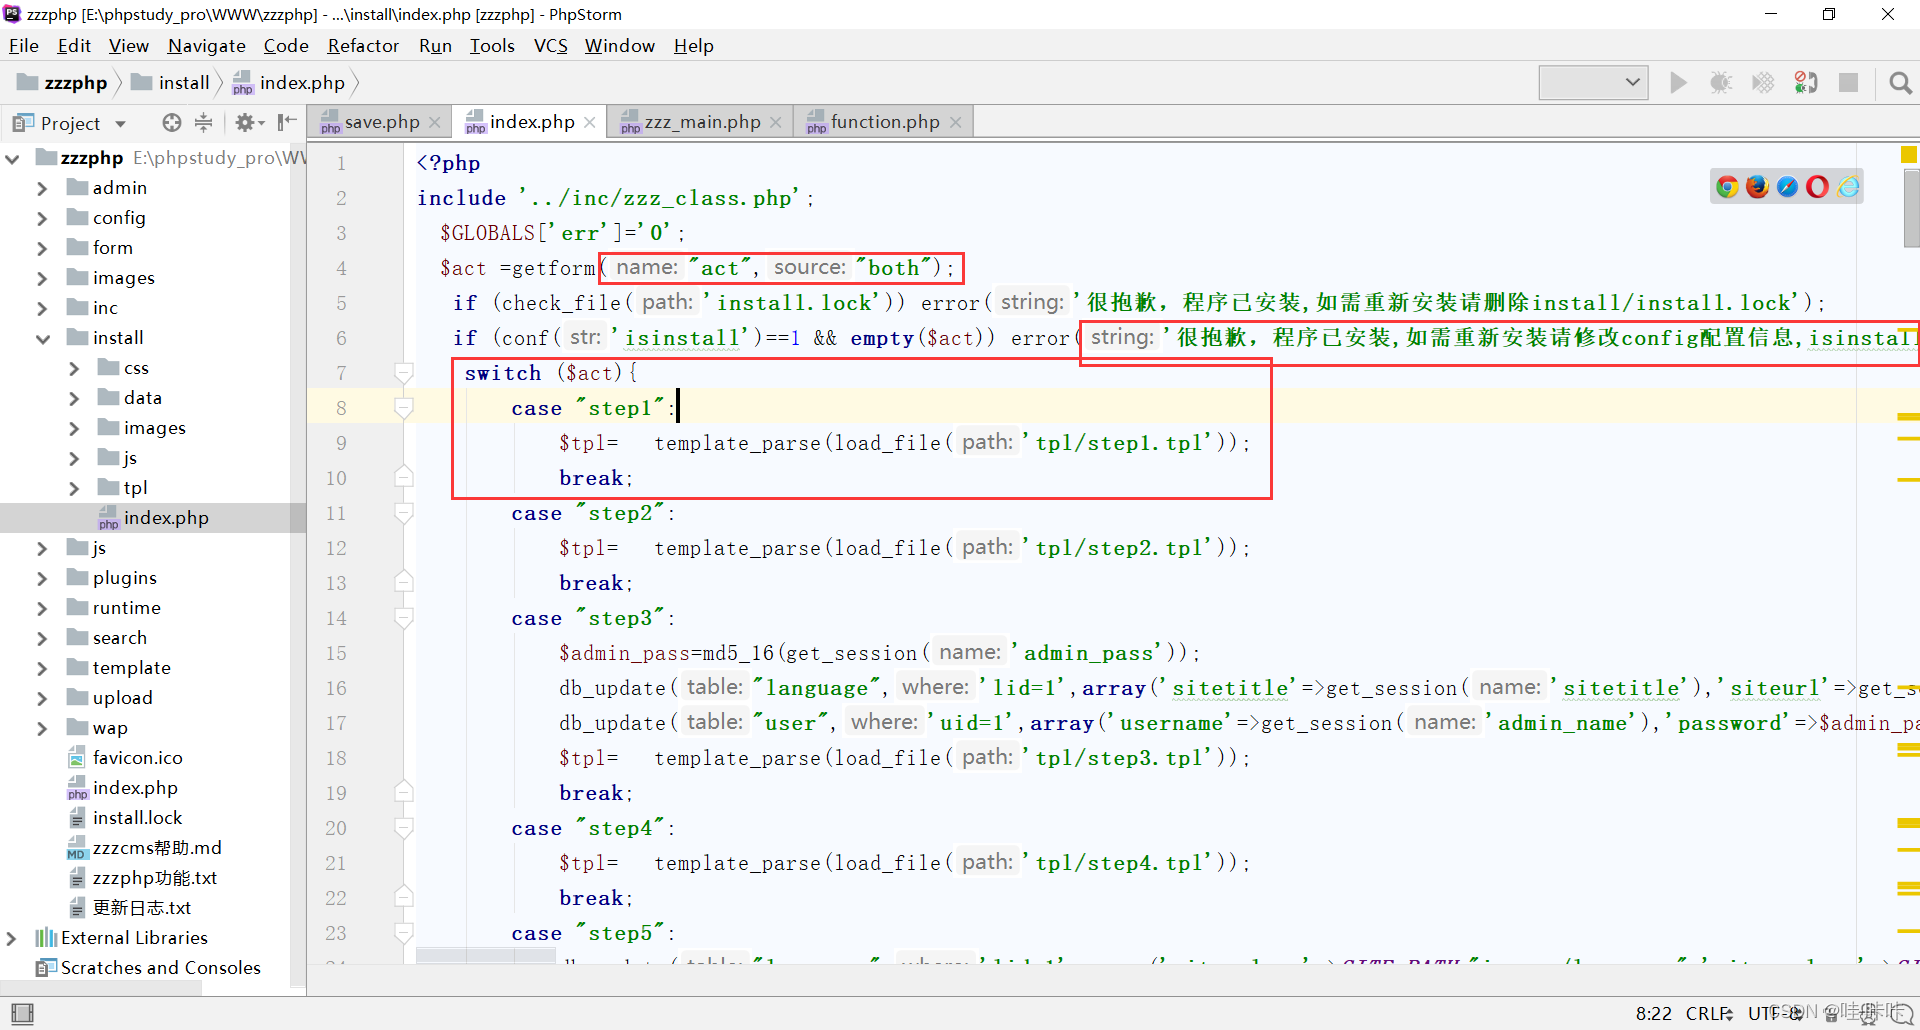
Task: Click the fold marker on line 8 case step1
Action: point(404,408)
